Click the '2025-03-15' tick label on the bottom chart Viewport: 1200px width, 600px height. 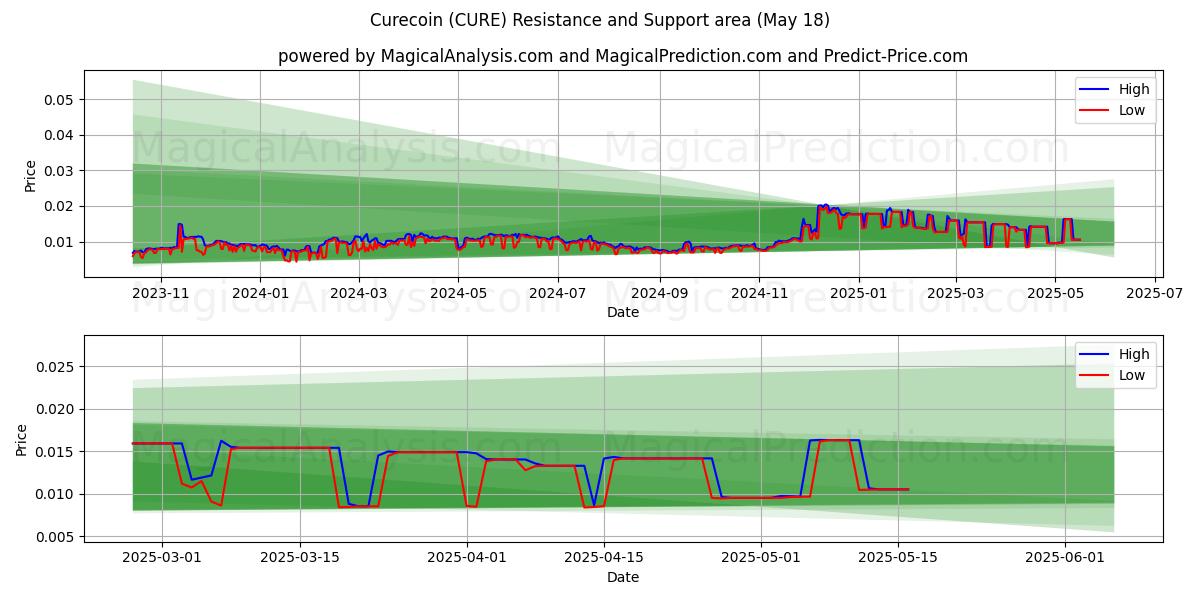[x=300, y=558]
